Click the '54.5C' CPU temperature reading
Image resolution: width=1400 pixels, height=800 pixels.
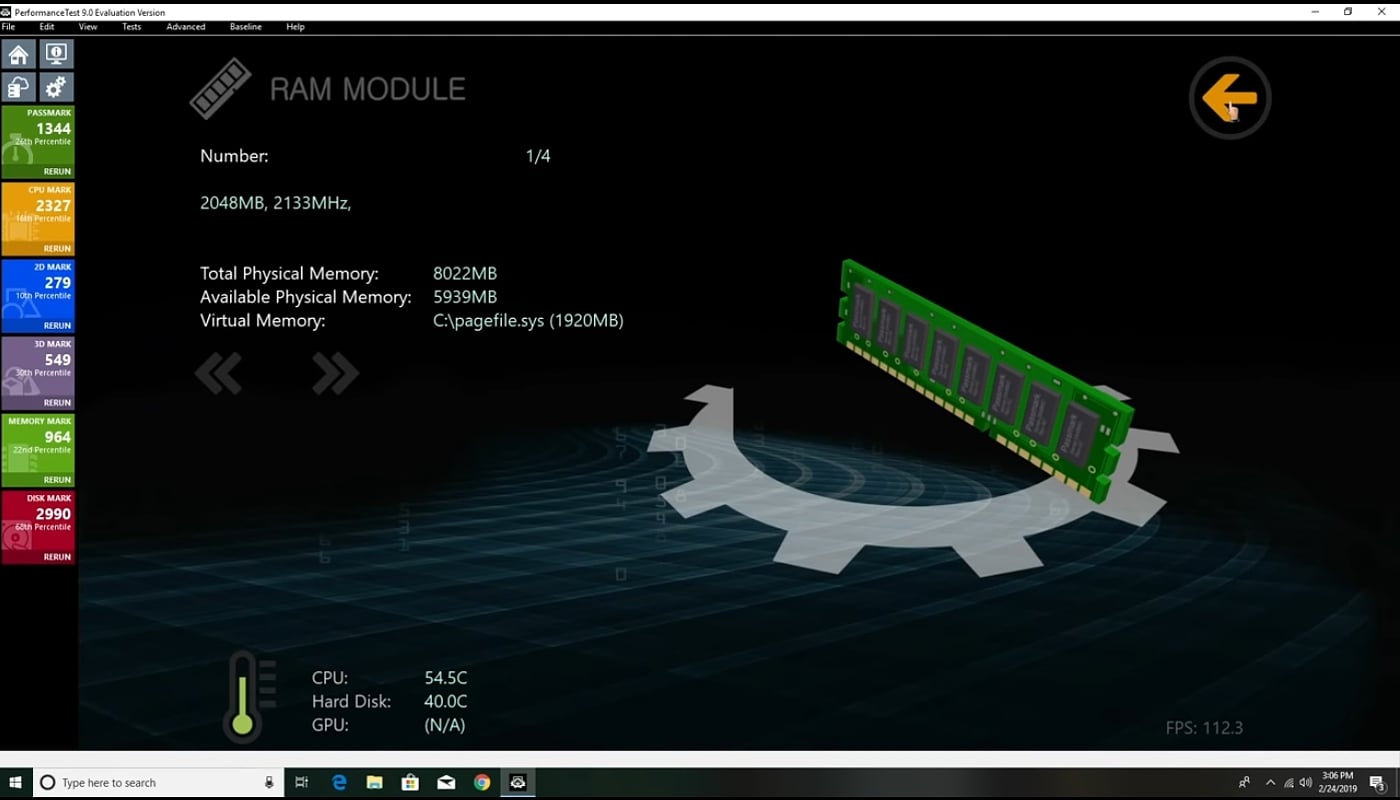point(446,678)
